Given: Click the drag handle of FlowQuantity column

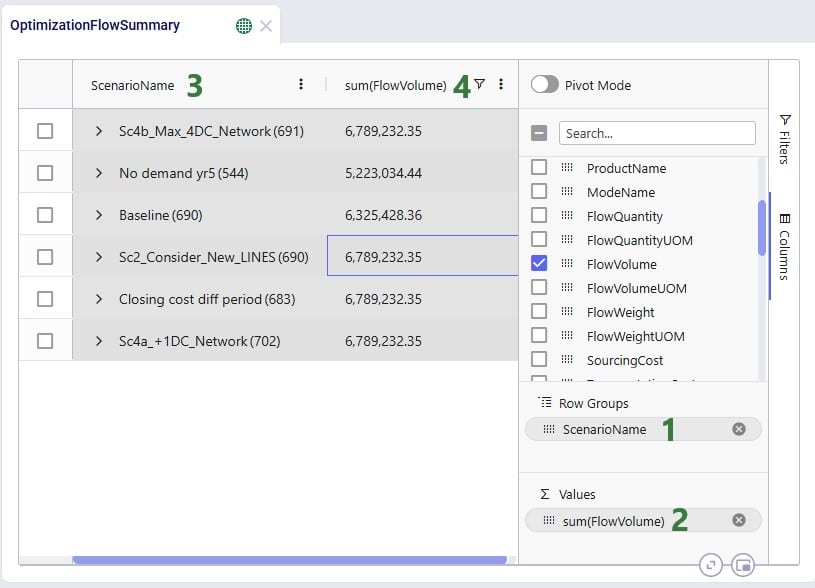Looking at the screenshot, I should pyautogui.click(x=567, y=215).
